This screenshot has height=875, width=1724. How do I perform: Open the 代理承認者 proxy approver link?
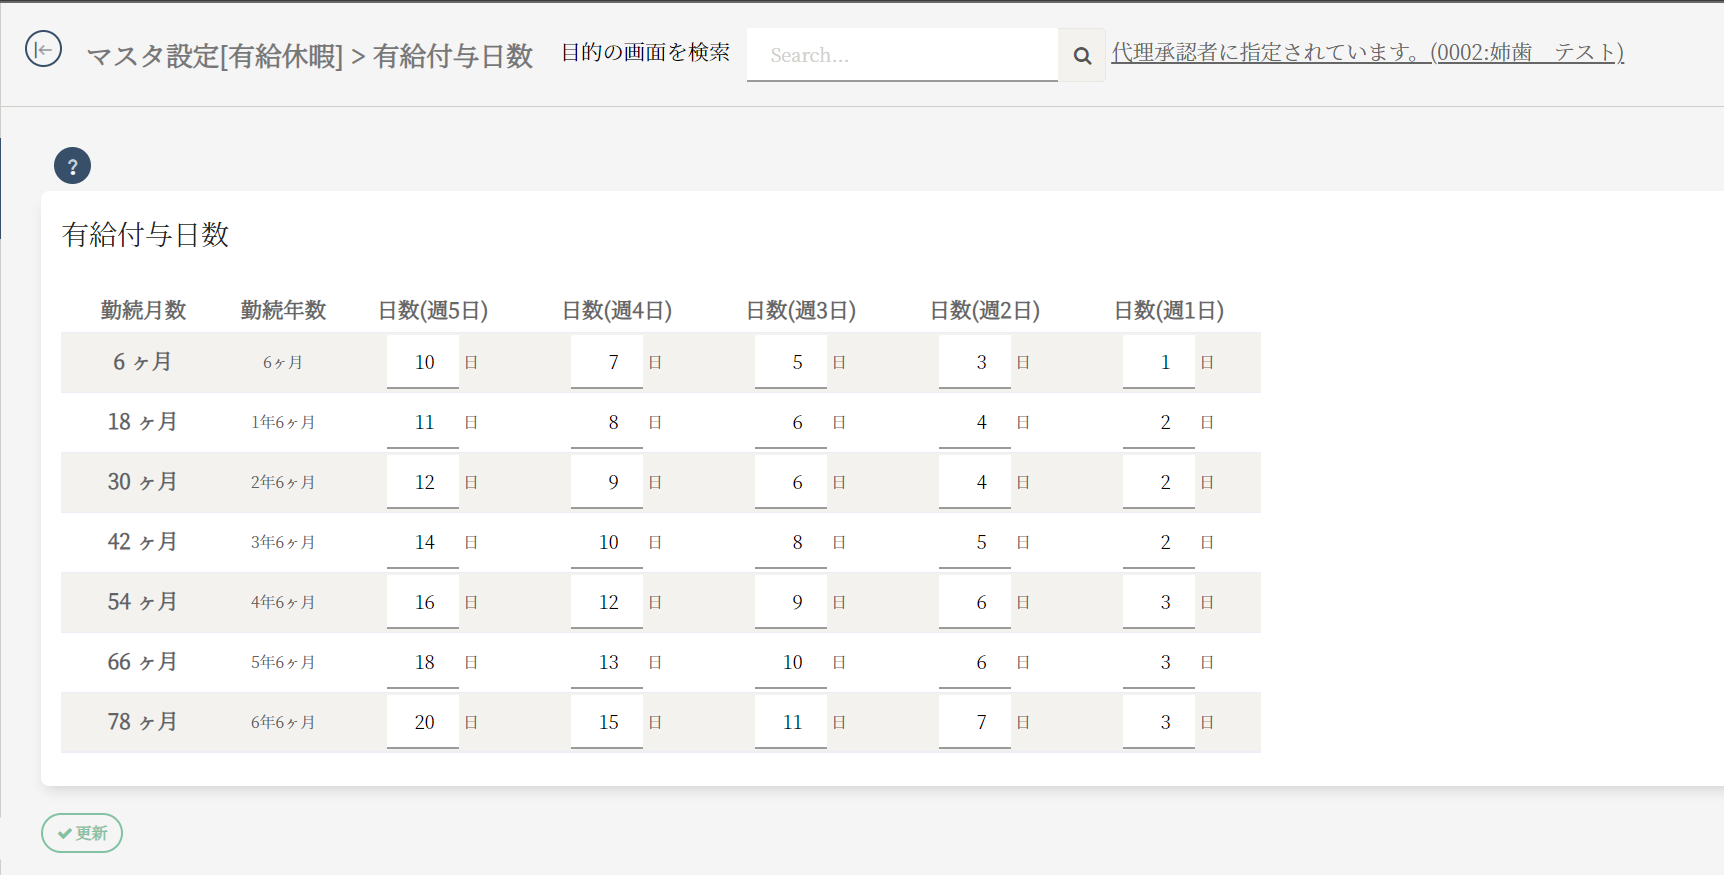click(x=1367, y=53)
